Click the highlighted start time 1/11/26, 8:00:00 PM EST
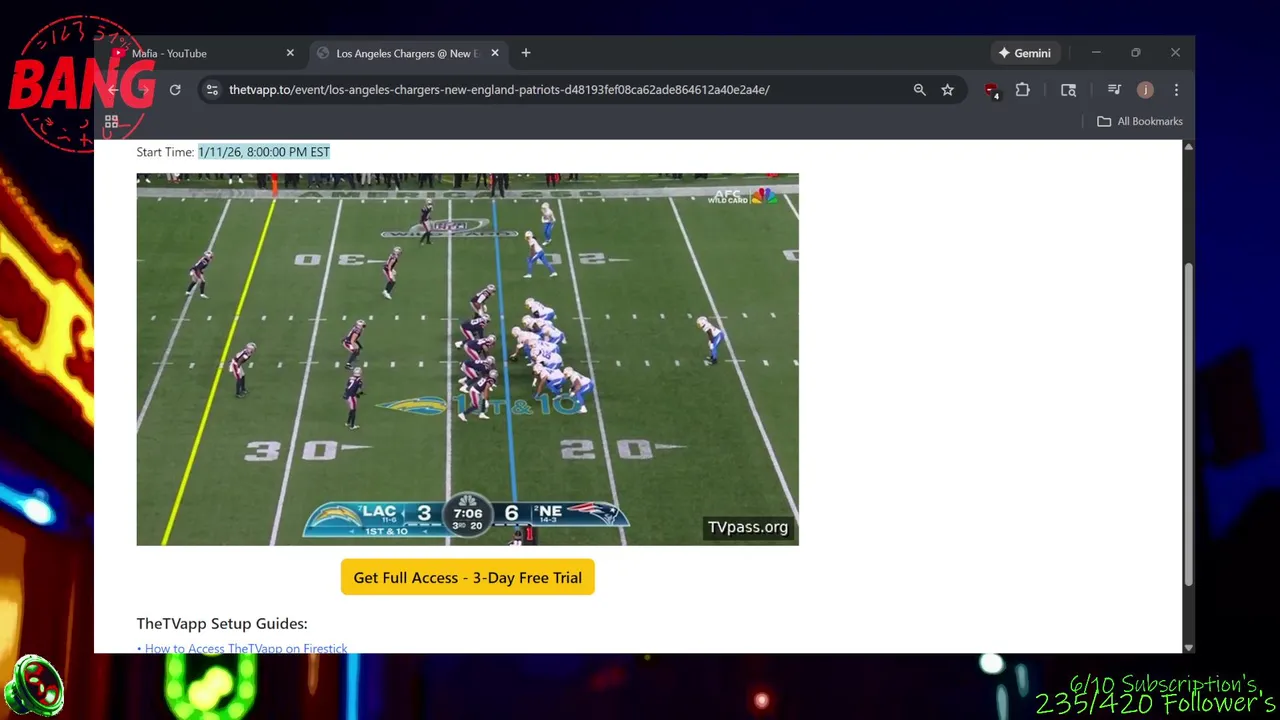 click(x=264, y=152)
